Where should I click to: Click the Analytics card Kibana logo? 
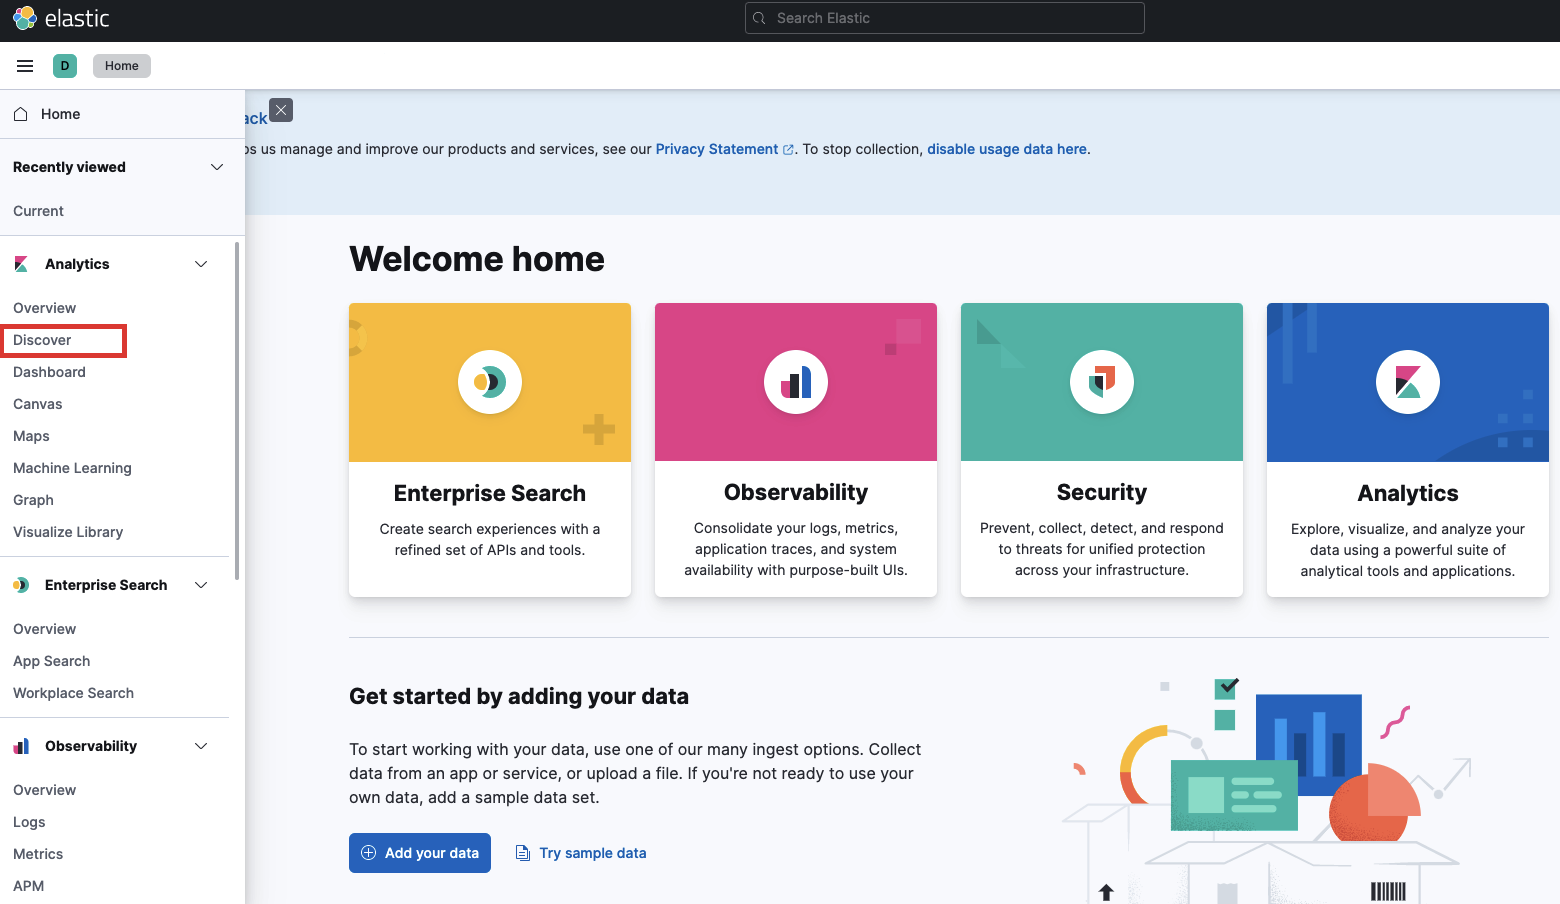pos(1408,382)
